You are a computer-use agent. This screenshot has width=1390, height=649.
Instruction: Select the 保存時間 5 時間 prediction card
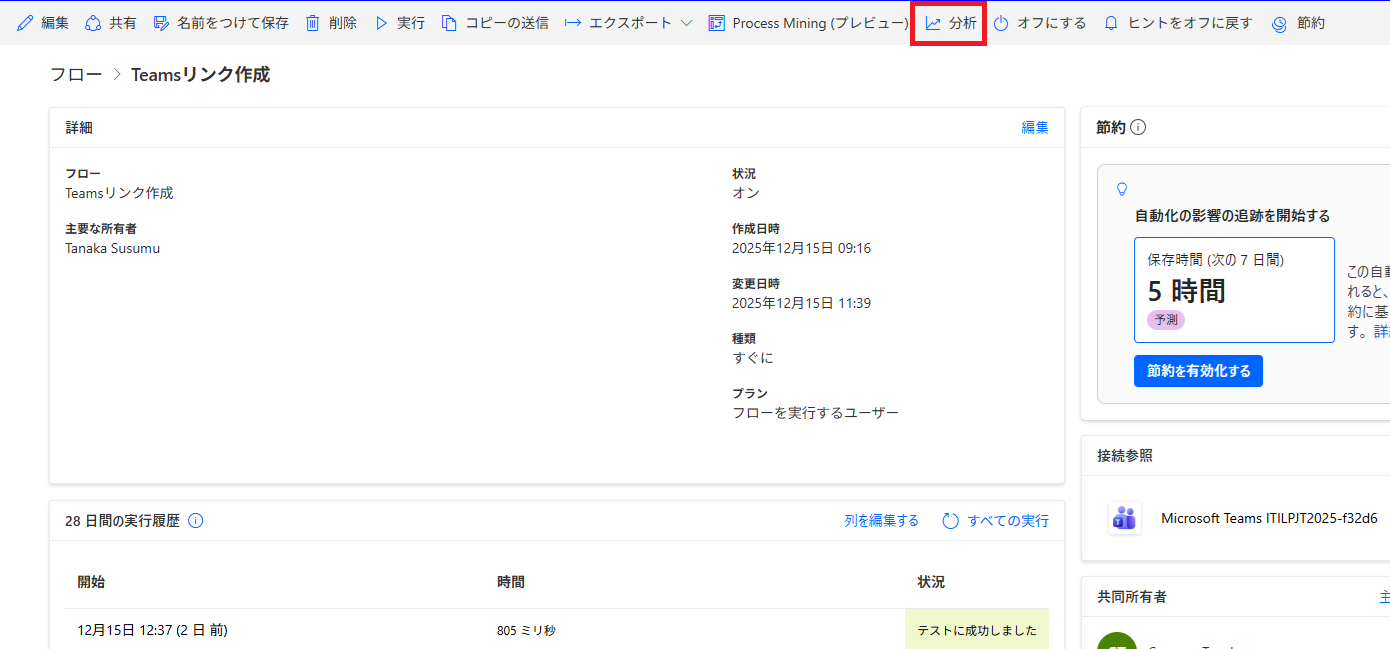(1234, 290)
